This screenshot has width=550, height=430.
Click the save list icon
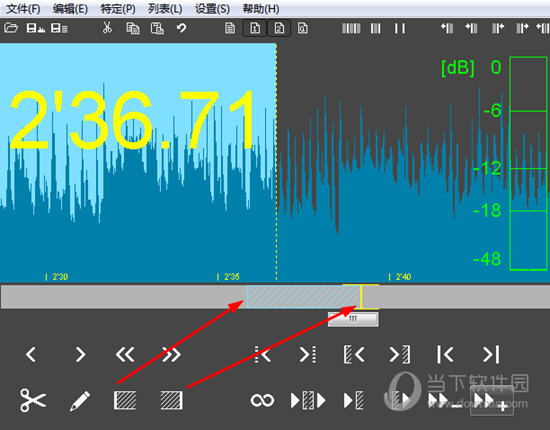(59, 28)
